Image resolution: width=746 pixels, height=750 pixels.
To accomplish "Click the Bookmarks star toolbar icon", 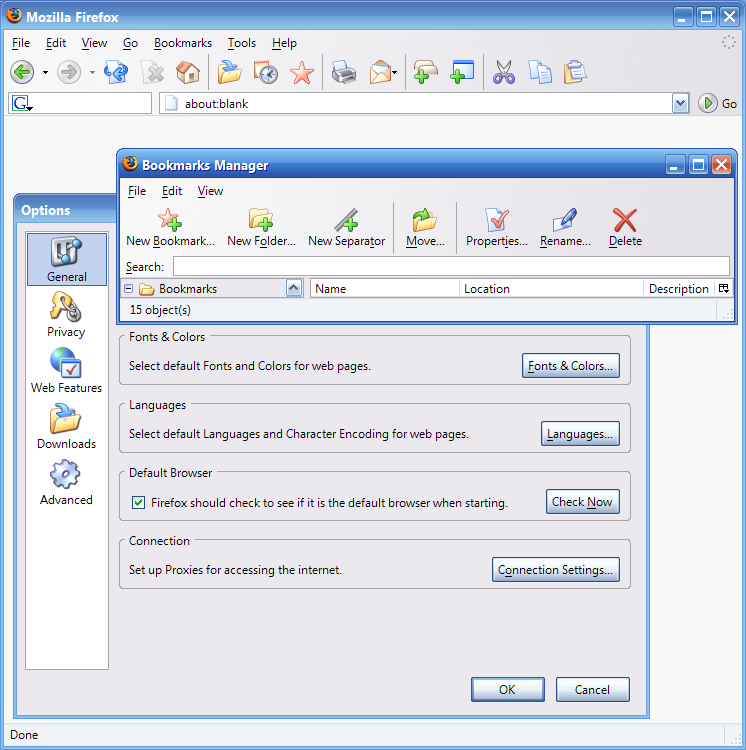I will tap(302, 73).
